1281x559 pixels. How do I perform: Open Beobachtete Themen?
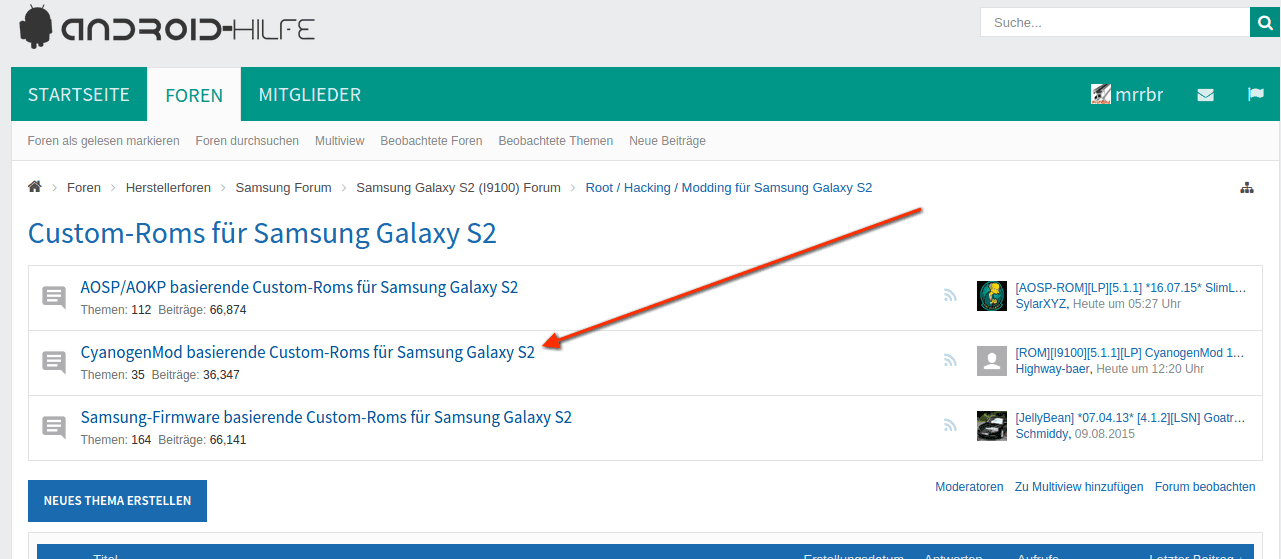point(556,141)
